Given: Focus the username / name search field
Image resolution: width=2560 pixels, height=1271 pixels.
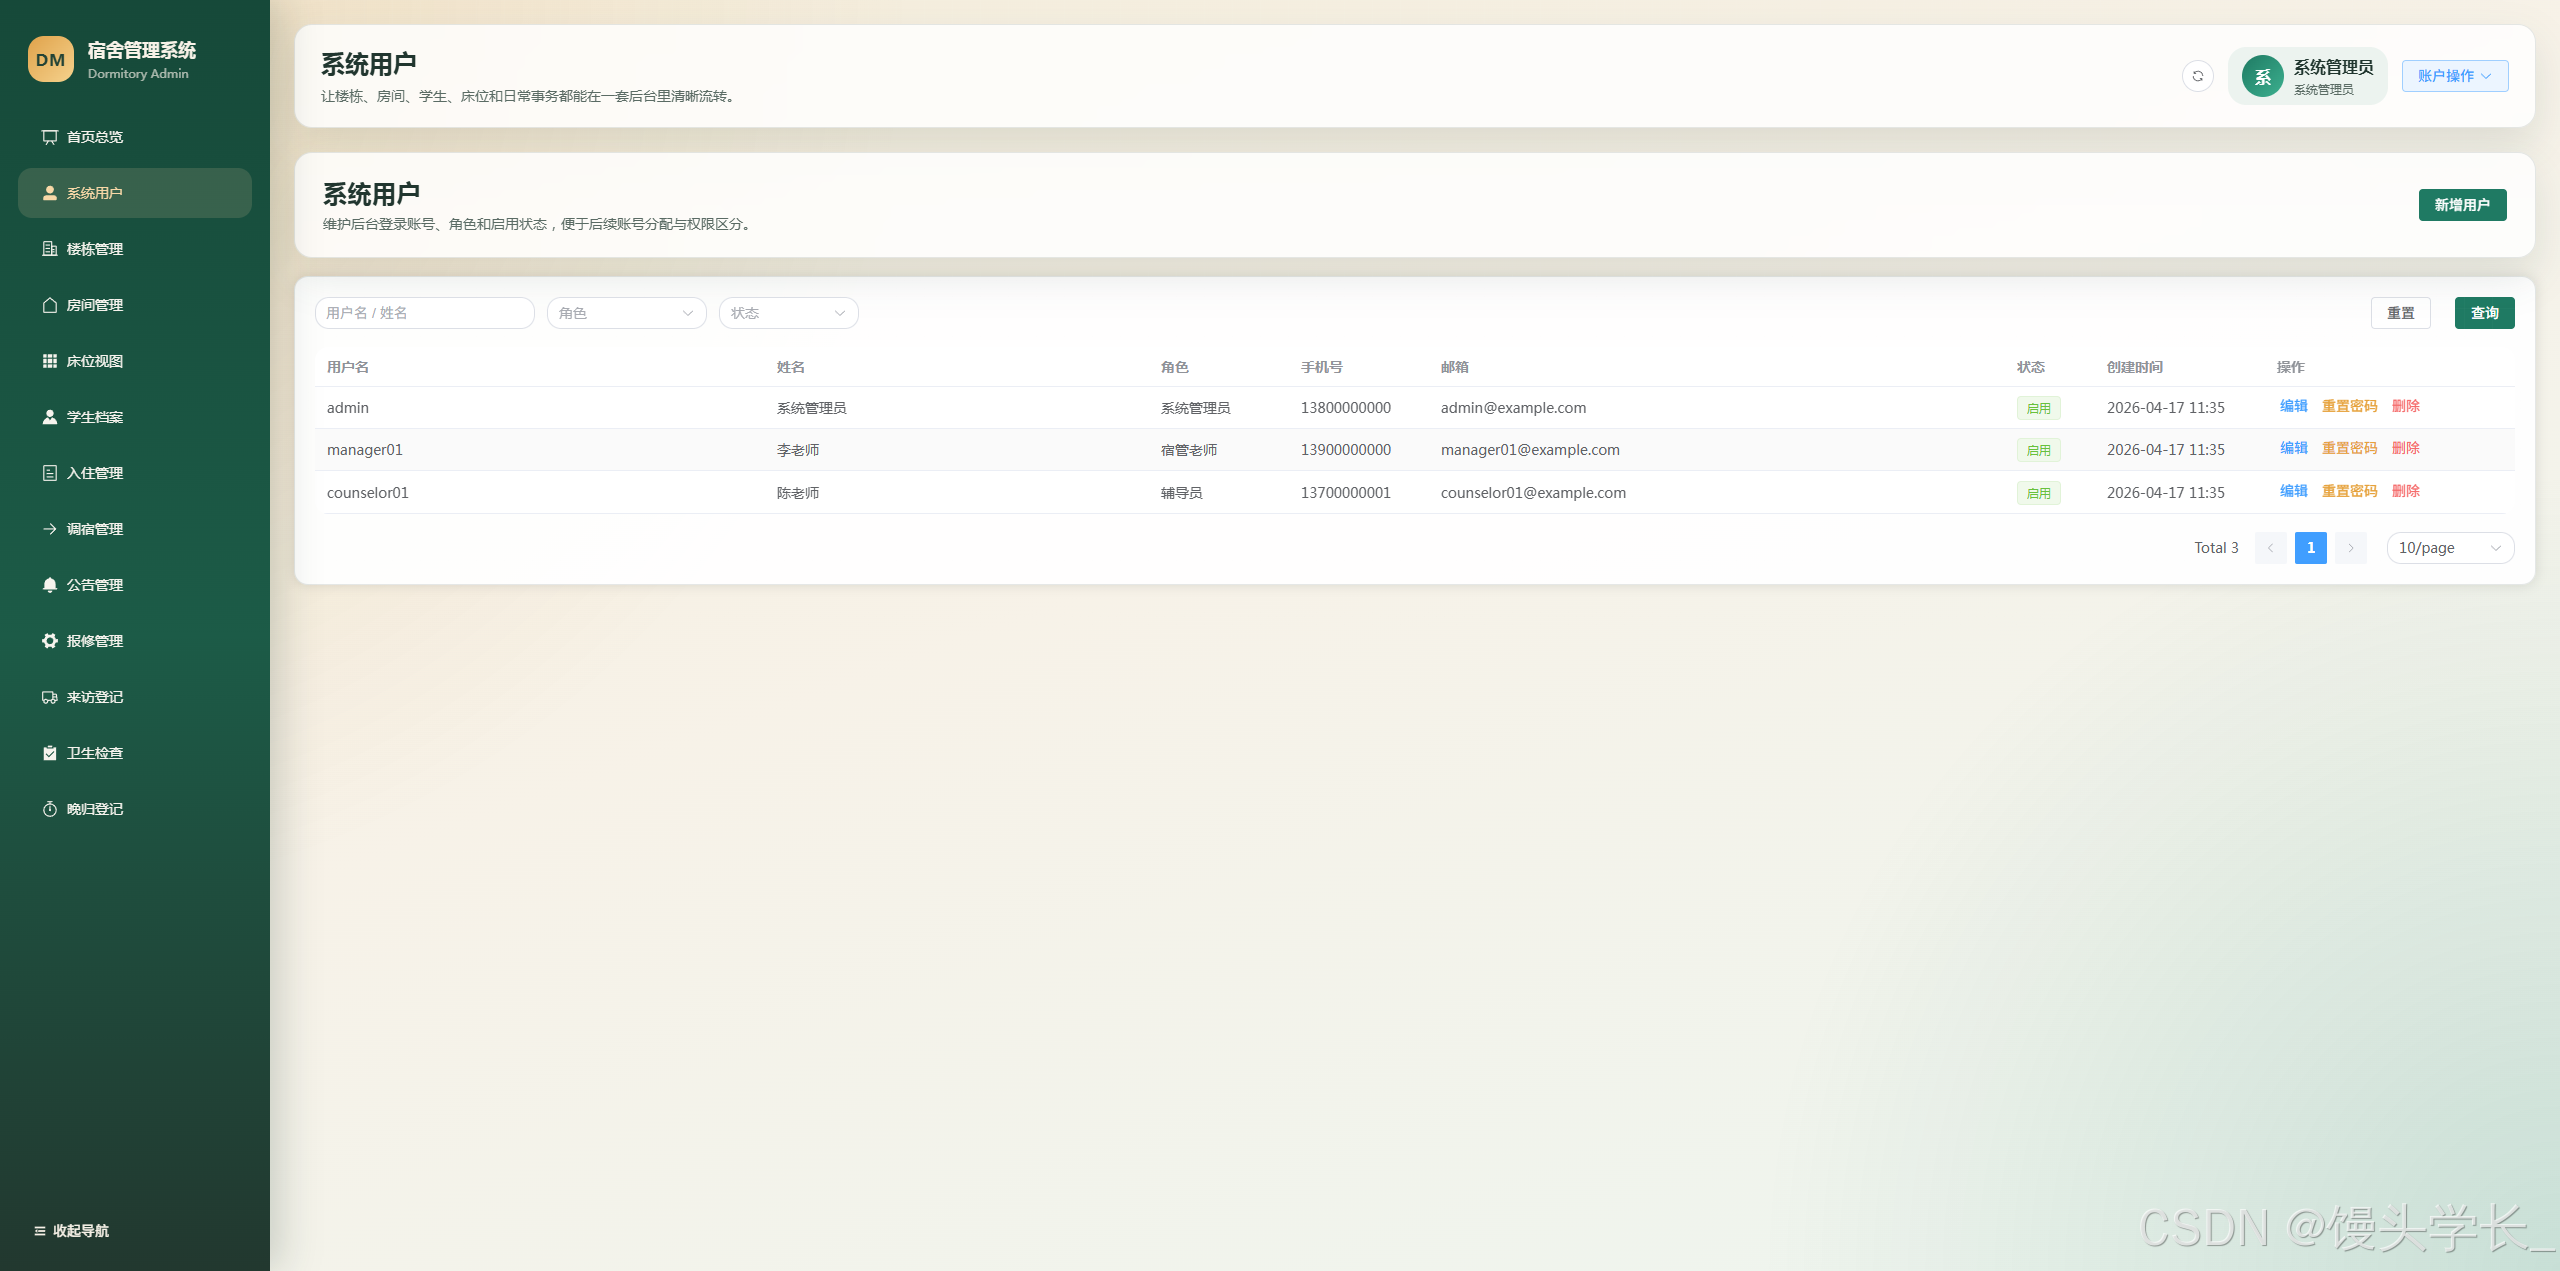Looking at the screenshot, I should point(424,313).
